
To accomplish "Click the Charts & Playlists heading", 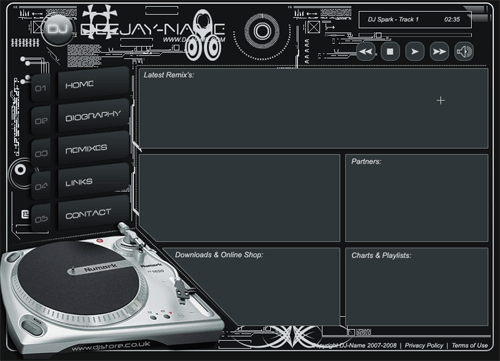I will pos(381,256).
